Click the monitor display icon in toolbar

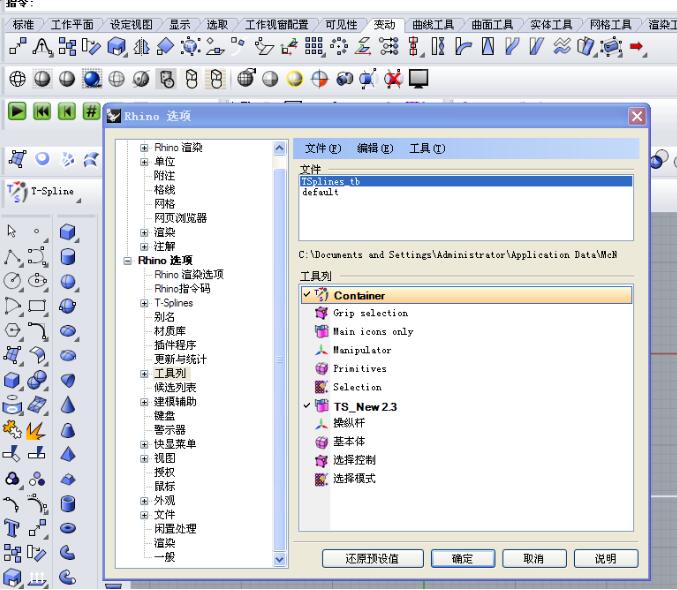418,78
